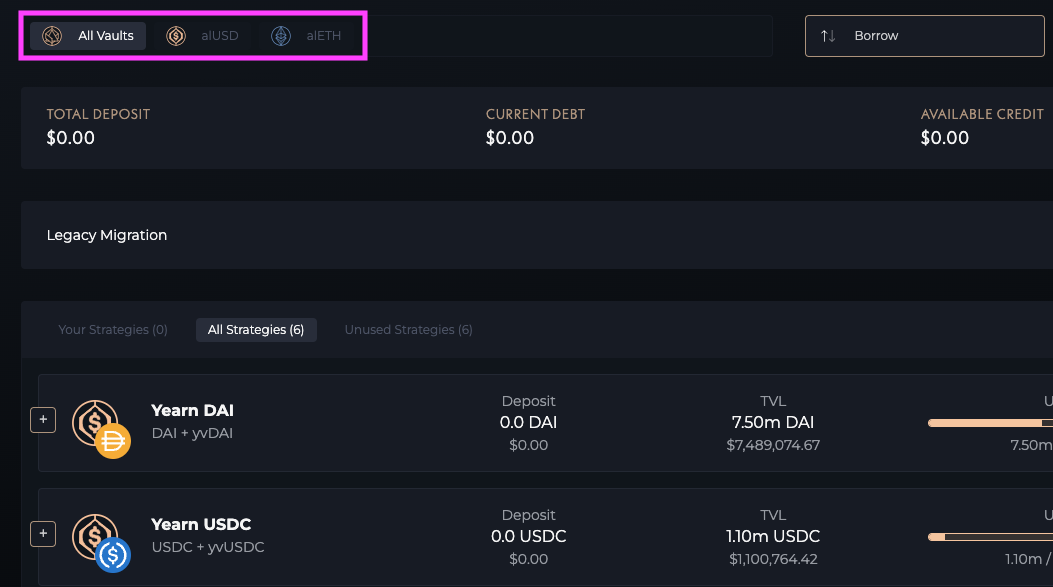Screen dimensions: 1053x587
Task: Click the alETH token icon
Action: coord(281,36)
